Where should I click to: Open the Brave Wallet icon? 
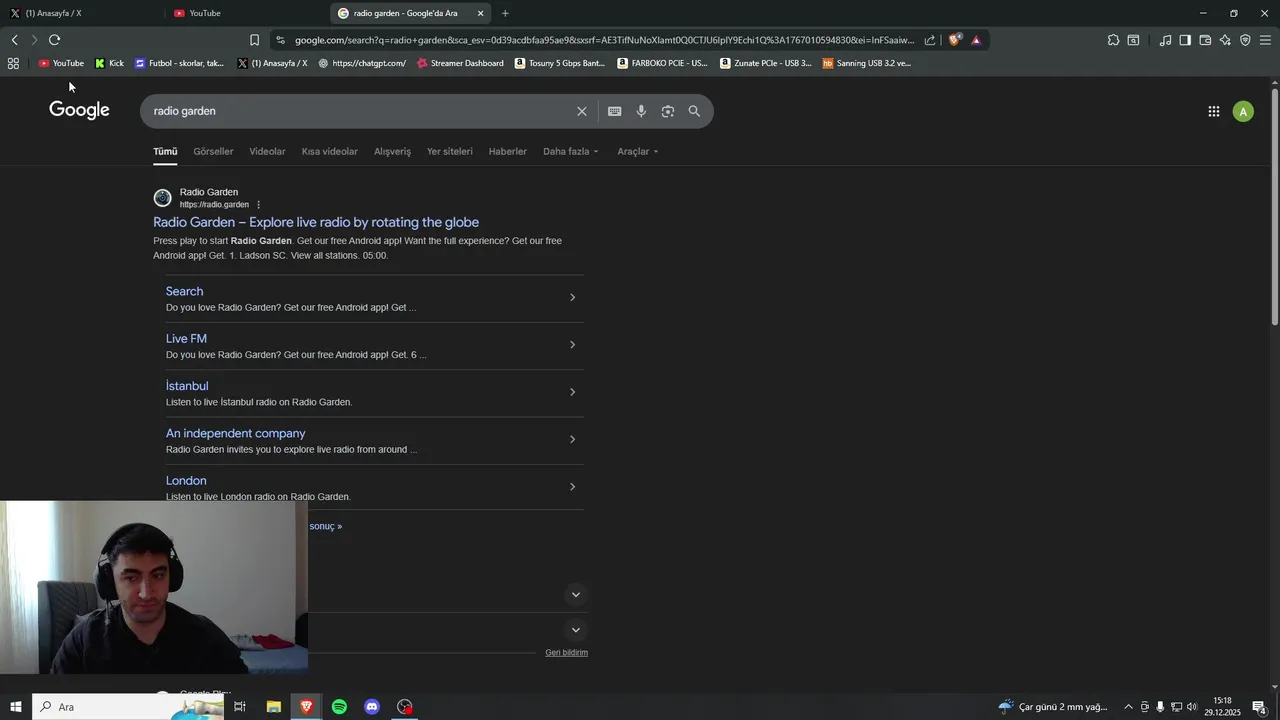[x=1205, y=40]
